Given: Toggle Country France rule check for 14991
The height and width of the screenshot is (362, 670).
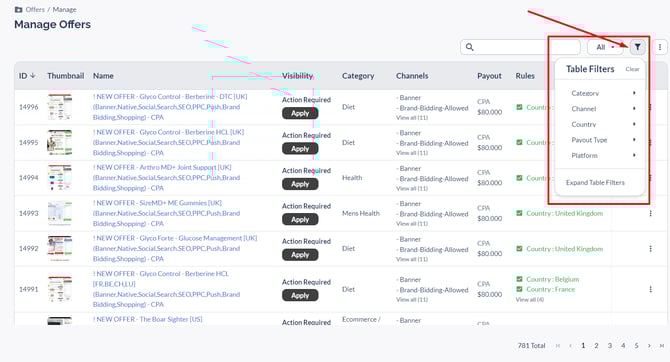Looking at the screenshot, I should (519, 289).
